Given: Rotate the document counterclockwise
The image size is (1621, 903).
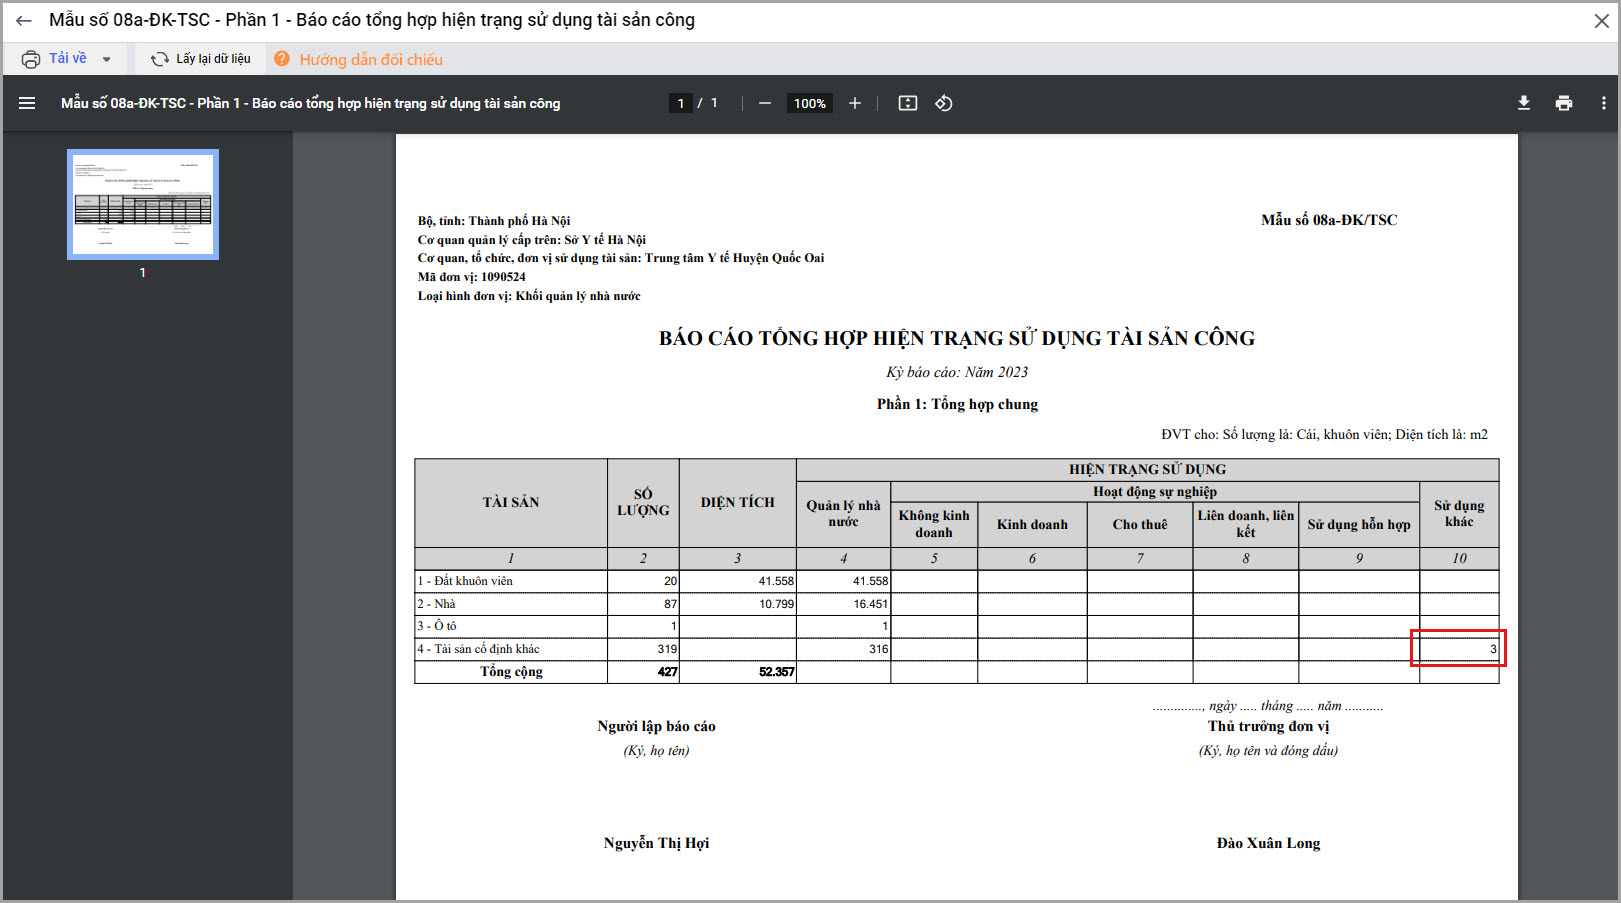Looking at the screenshot, I should [944, 103].
